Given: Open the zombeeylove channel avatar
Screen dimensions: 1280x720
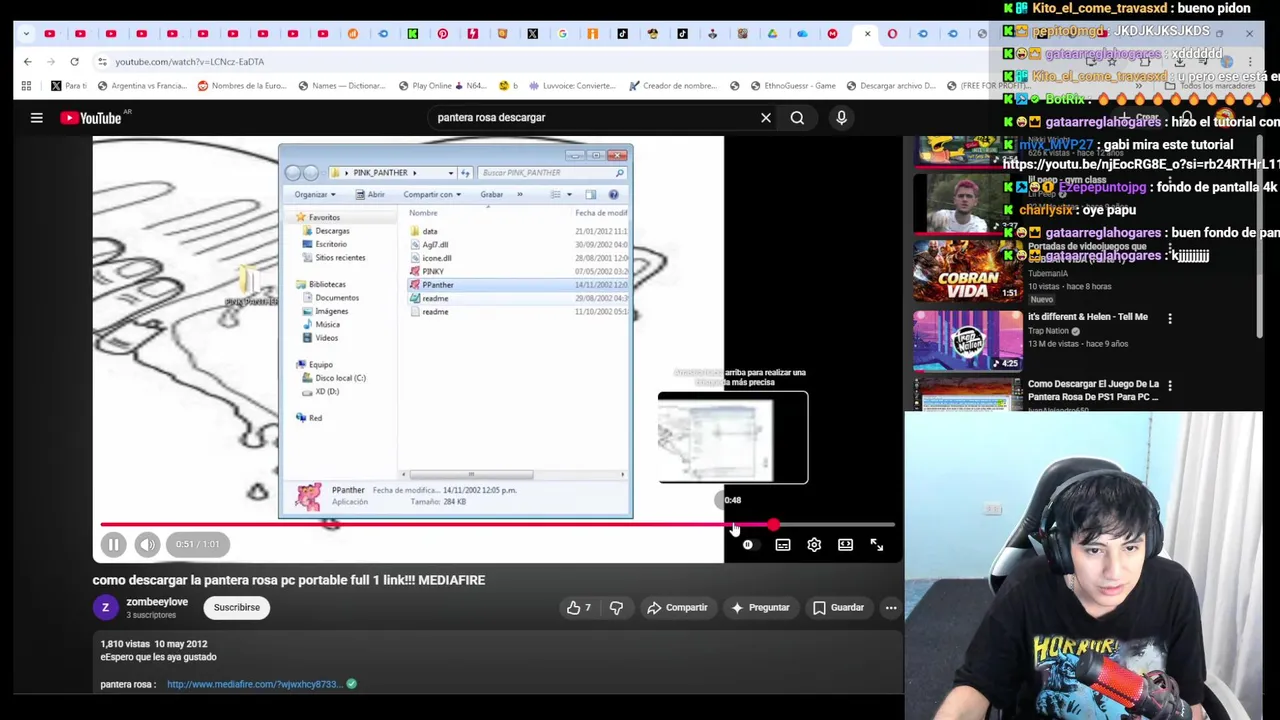Looking at the screenshot, I should [x=106, y=608].
